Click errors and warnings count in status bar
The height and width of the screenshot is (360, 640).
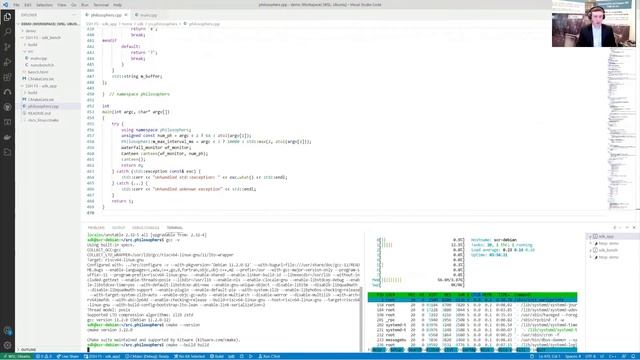(43, 356)
